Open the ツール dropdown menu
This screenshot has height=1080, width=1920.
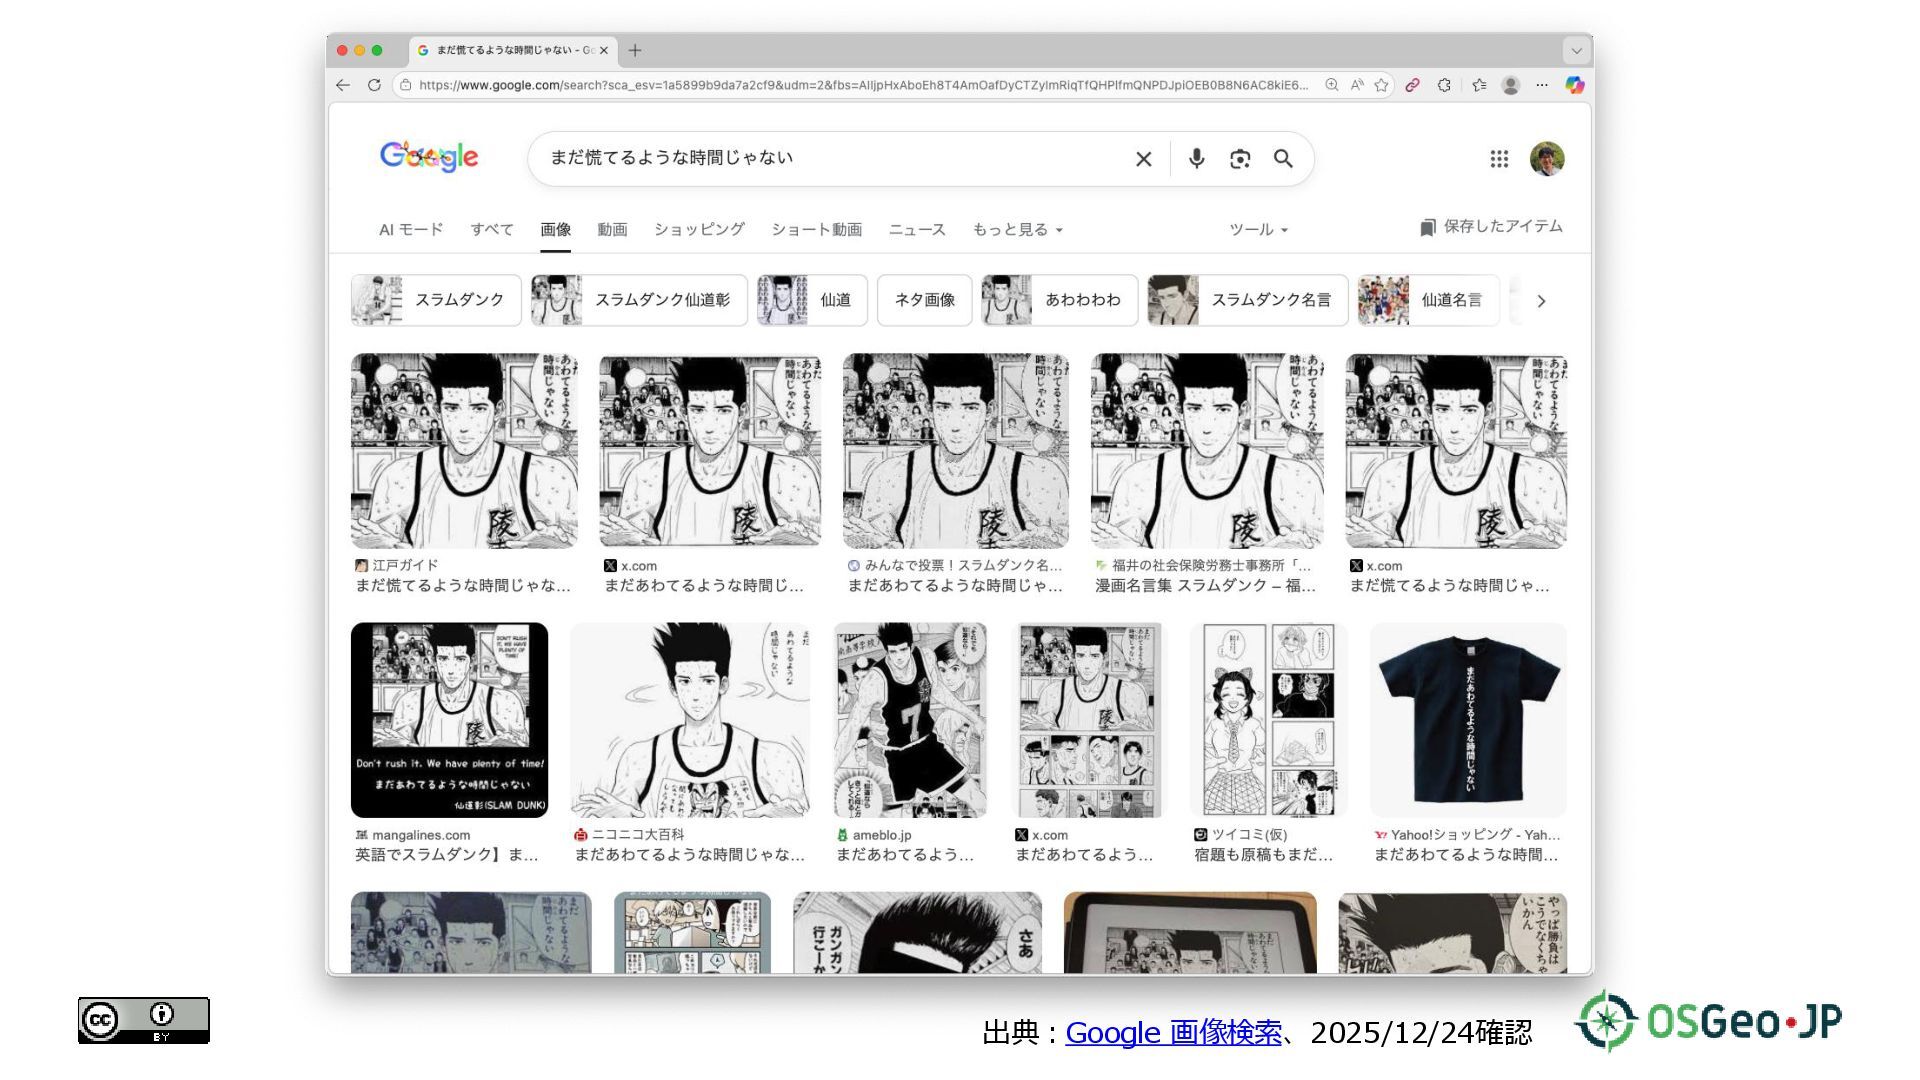click(1258, 230)
